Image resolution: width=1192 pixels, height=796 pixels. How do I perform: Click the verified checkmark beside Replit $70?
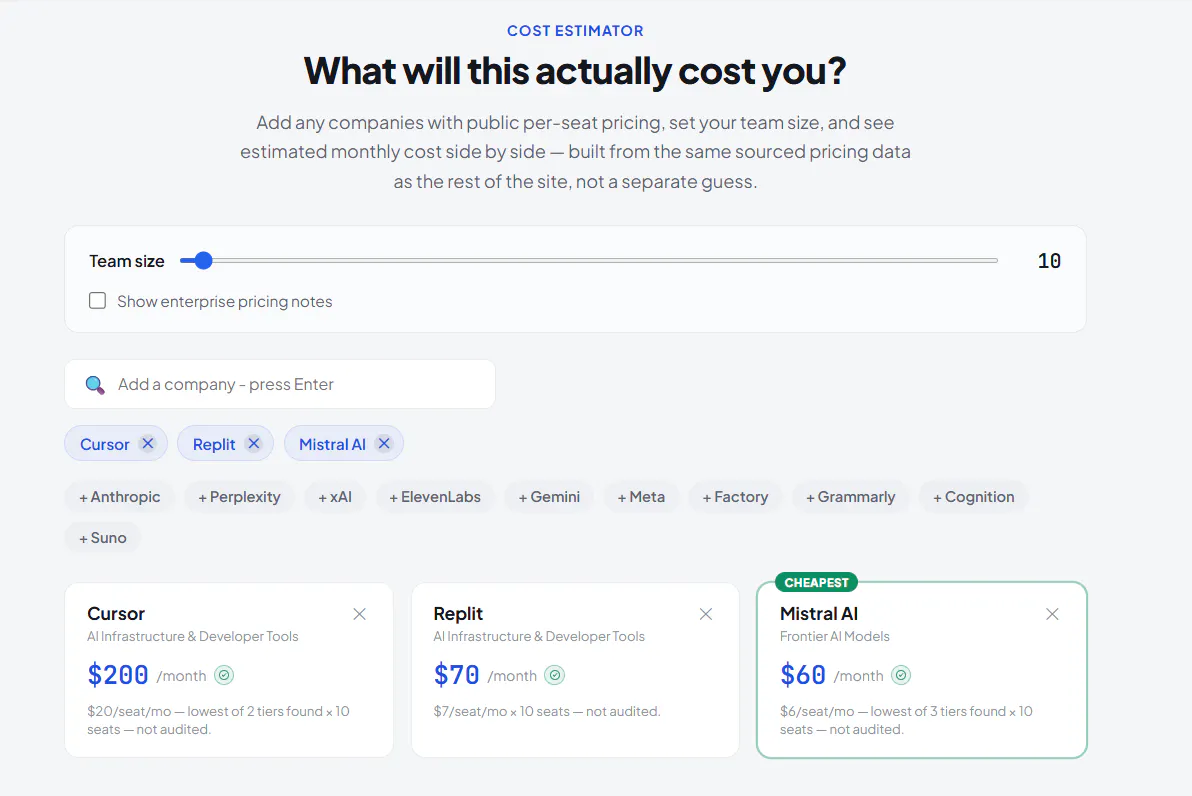pos(555,675)
